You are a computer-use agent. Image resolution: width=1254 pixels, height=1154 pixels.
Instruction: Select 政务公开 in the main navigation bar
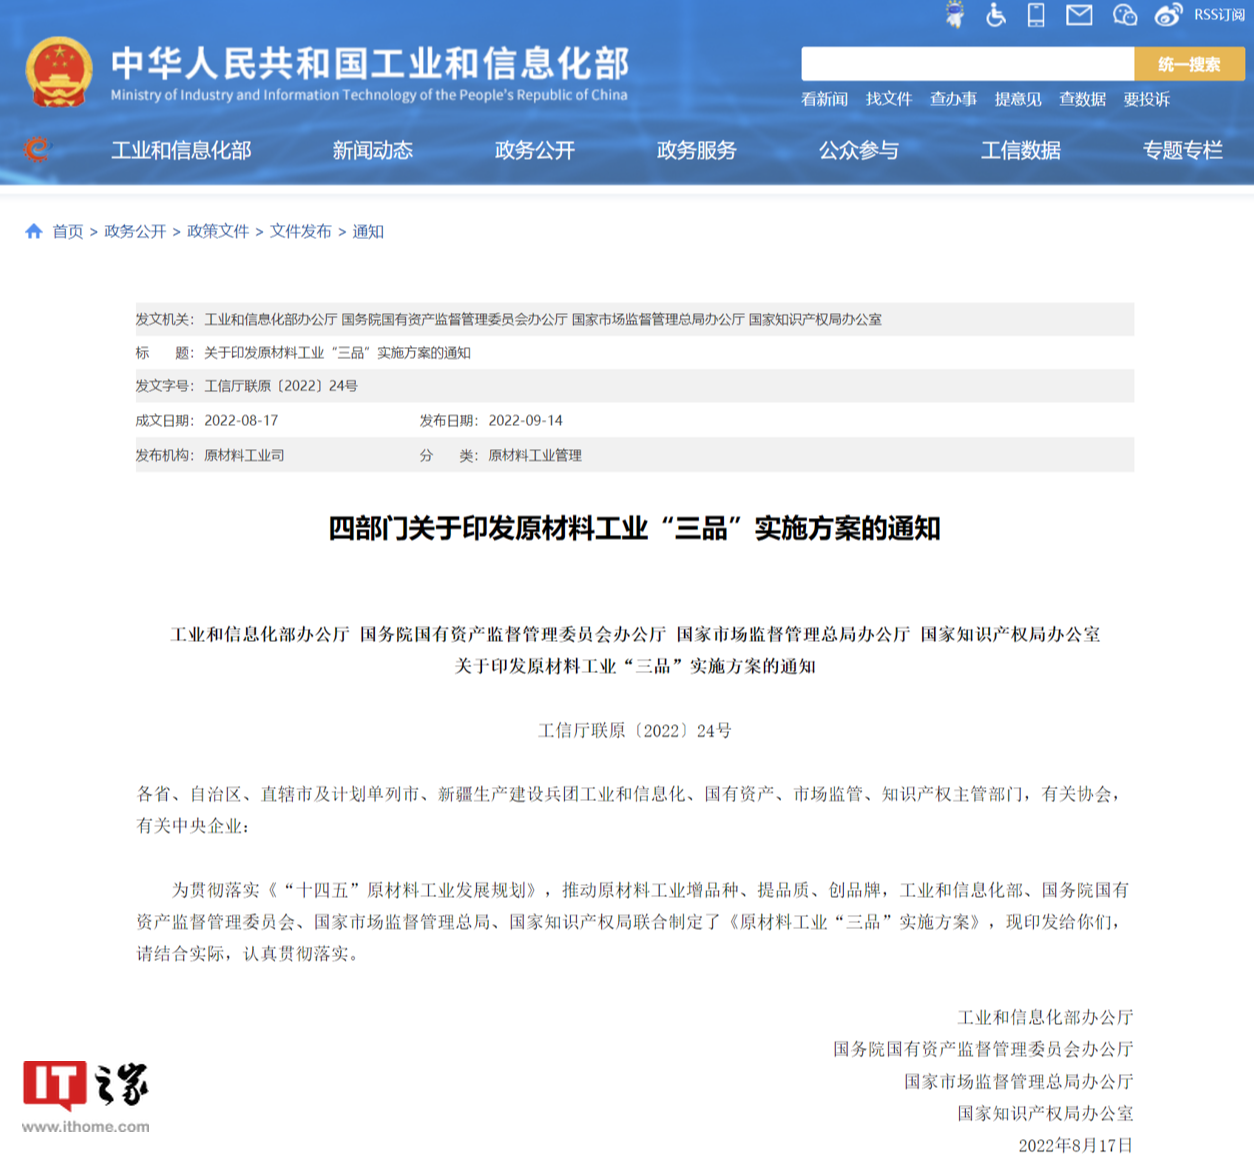tap(535, 150)
